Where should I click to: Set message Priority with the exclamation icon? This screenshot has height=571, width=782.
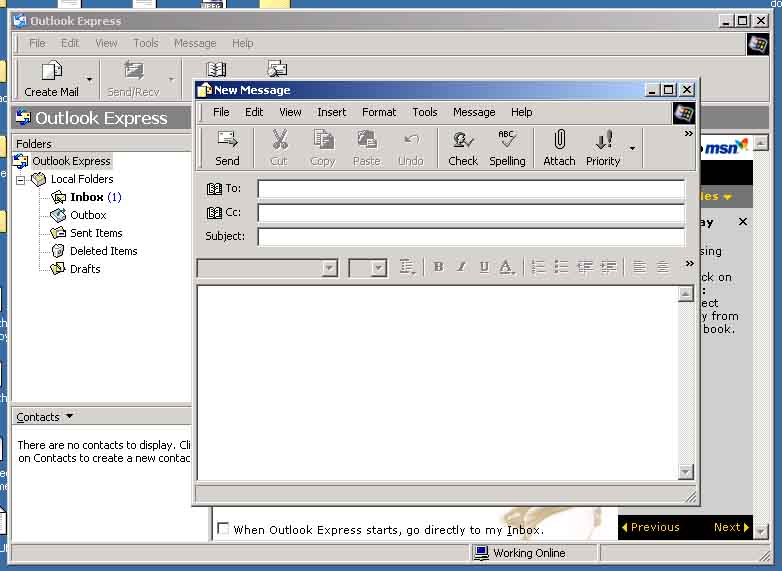tap(603, 148)
